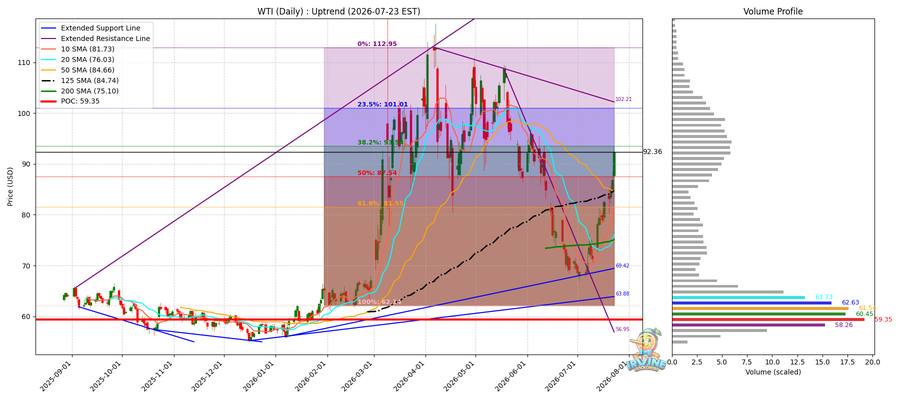Screen dimensions: 900x400
Task: Click the red POC volume profile bar
Action: point(769,319)
